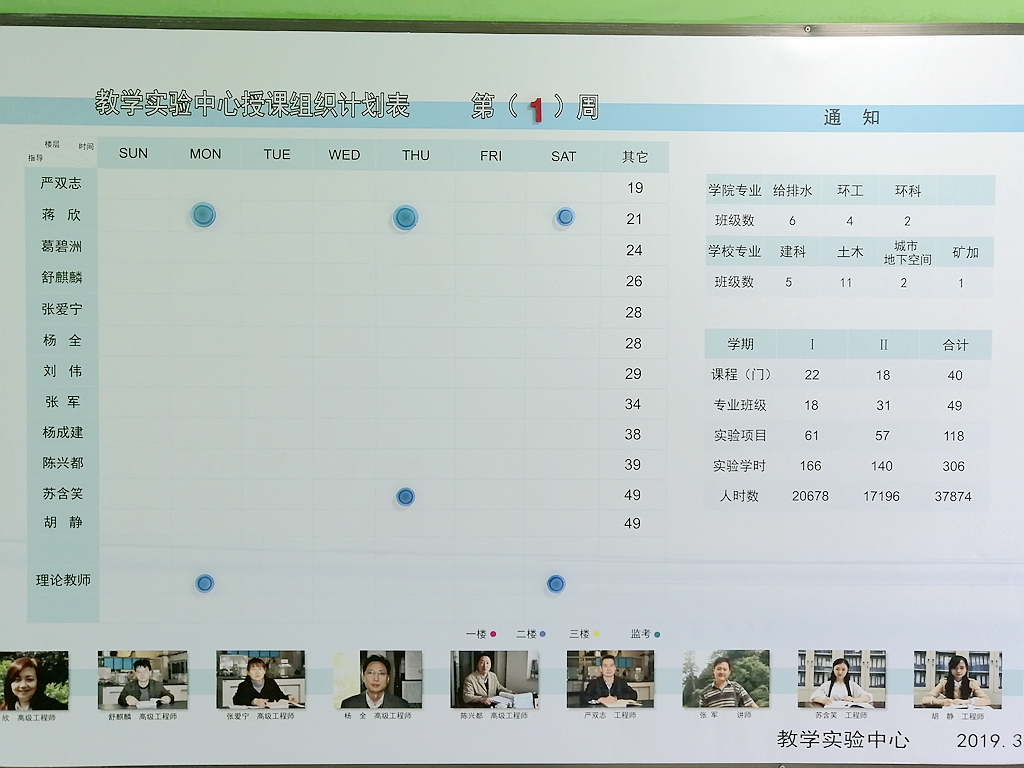
Task: Click the blue magnet in 蒋欣's SAT cell
Action: 565,217
